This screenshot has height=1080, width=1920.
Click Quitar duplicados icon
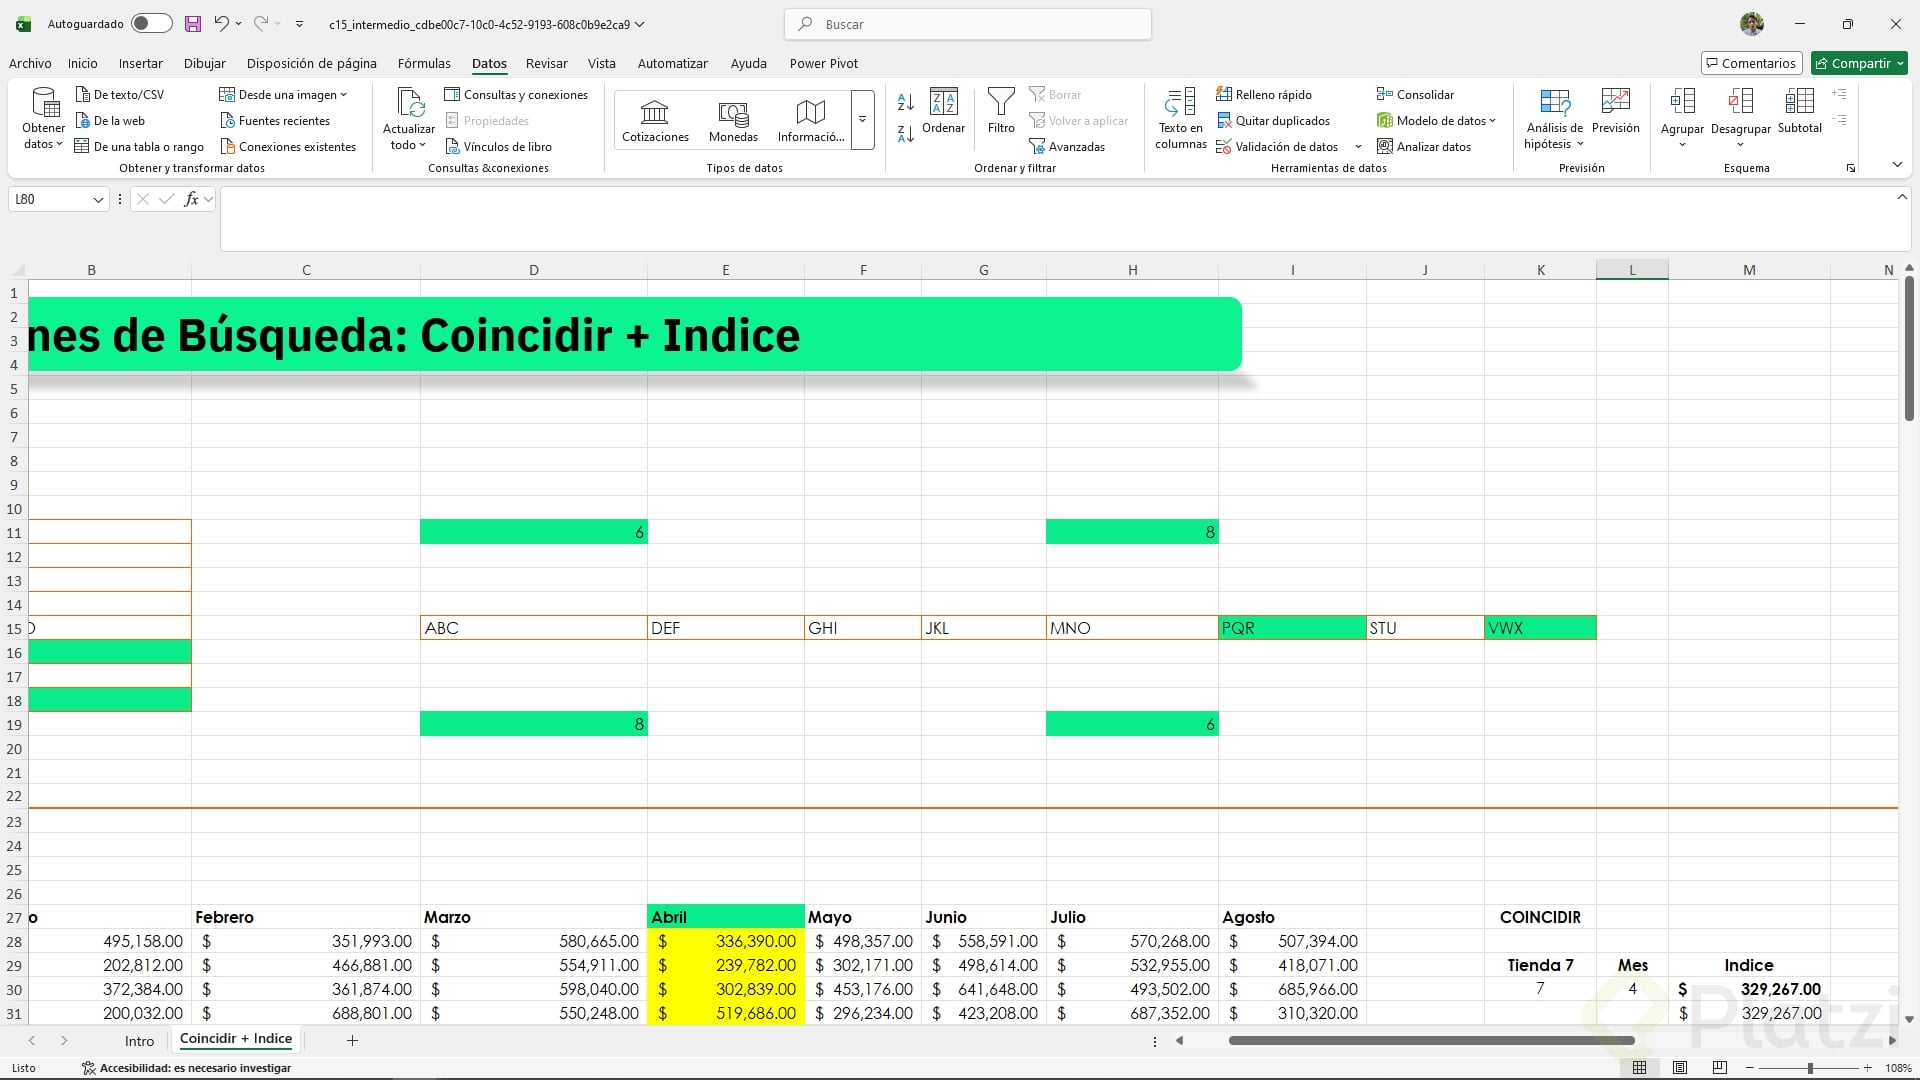pyautogui.click(x=1224, y=121)
